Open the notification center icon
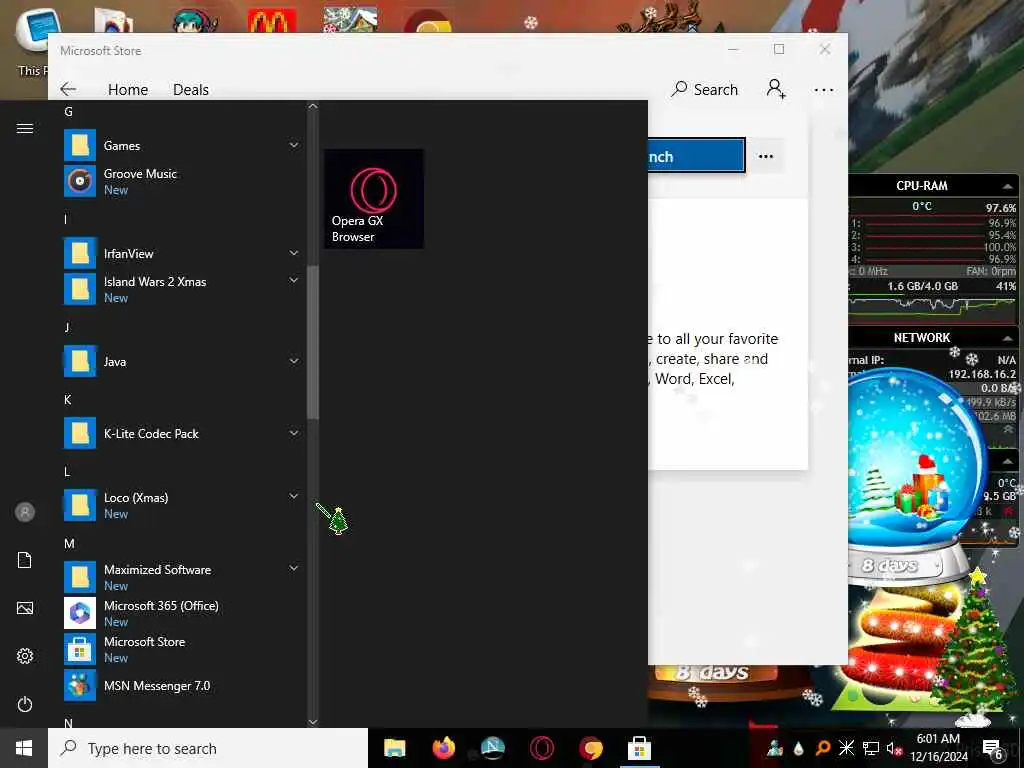 click(993, 749)
